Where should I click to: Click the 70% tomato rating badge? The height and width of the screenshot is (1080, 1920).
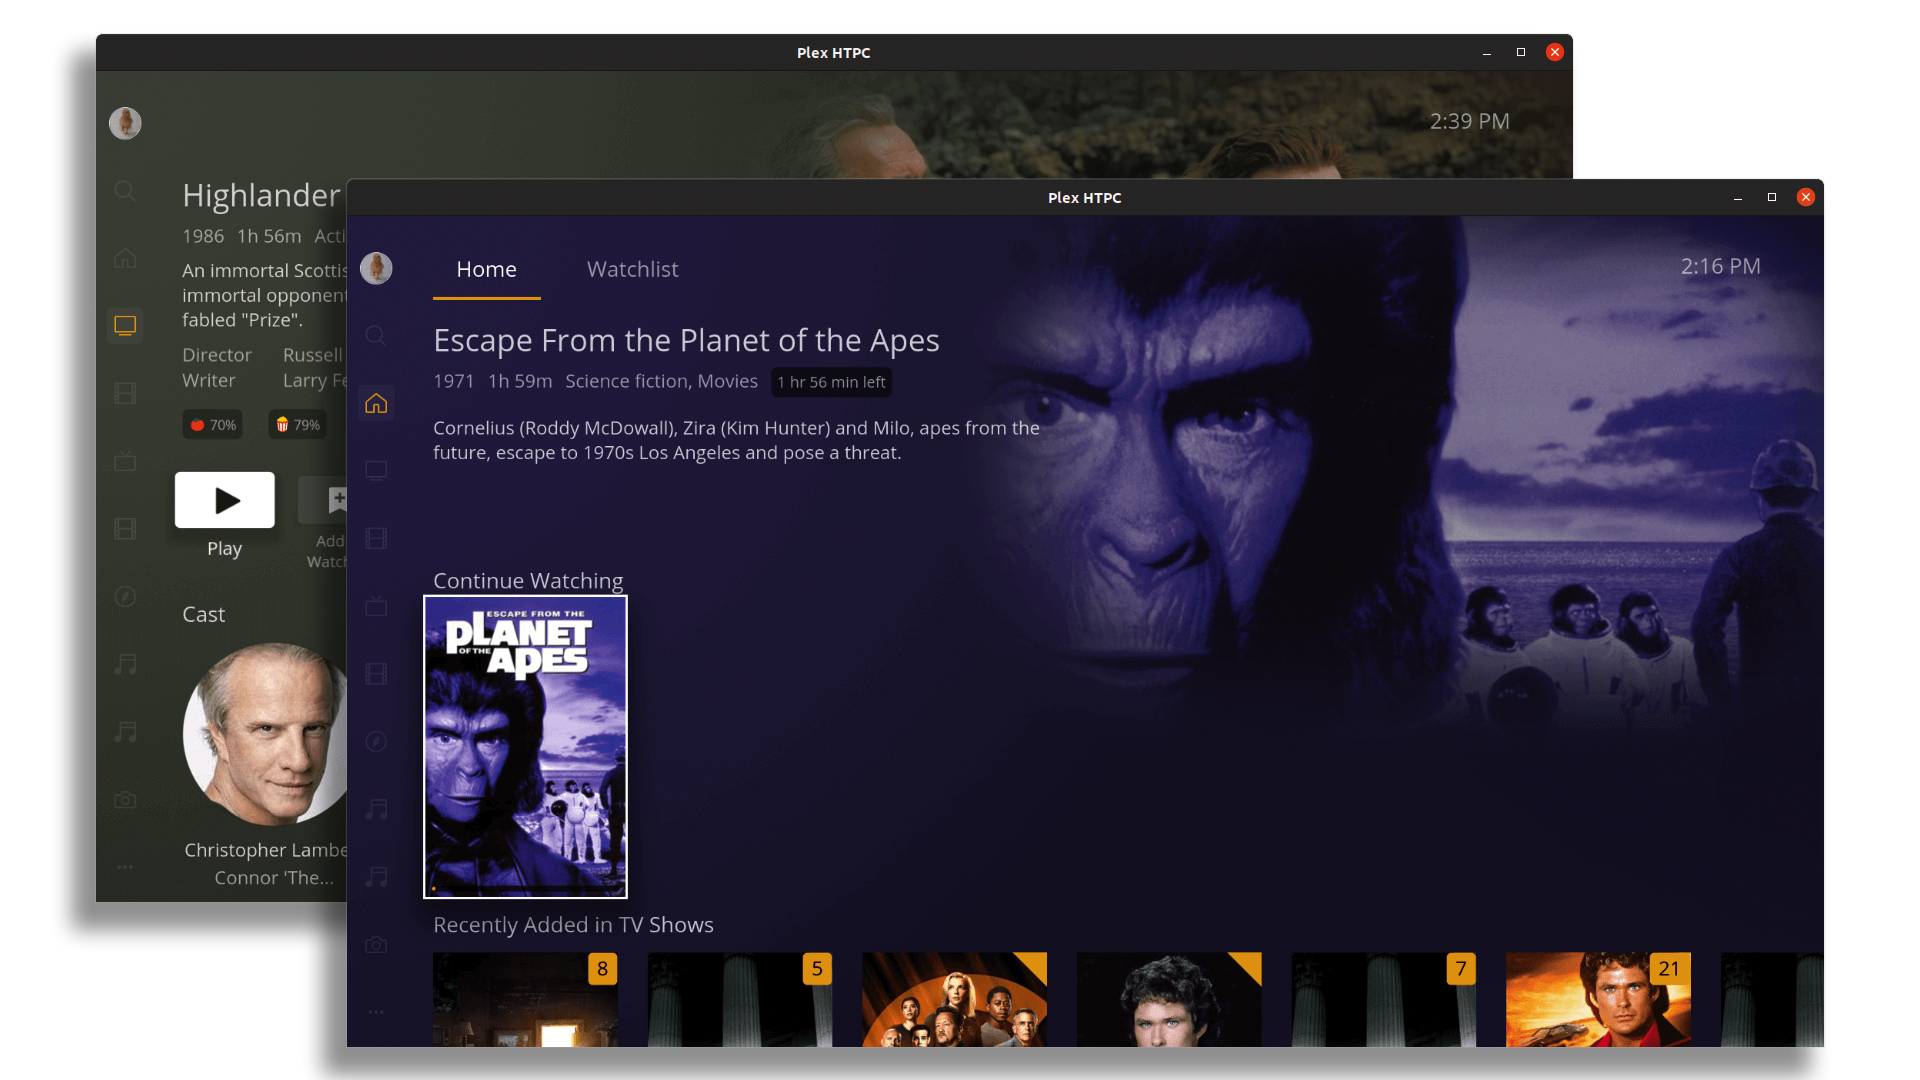pos(213,425)
